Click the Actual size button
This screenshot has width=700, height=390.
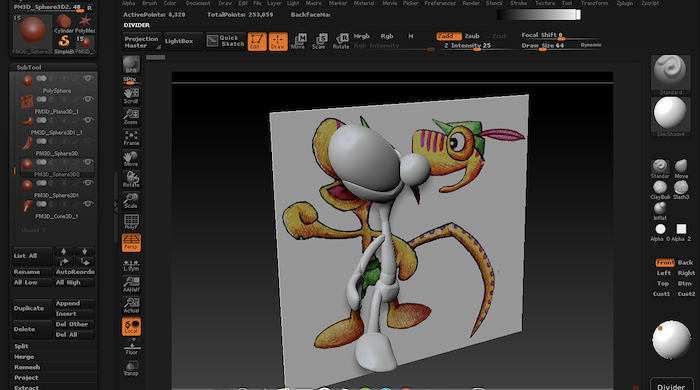pyautogui.click(x=131, y=305)
